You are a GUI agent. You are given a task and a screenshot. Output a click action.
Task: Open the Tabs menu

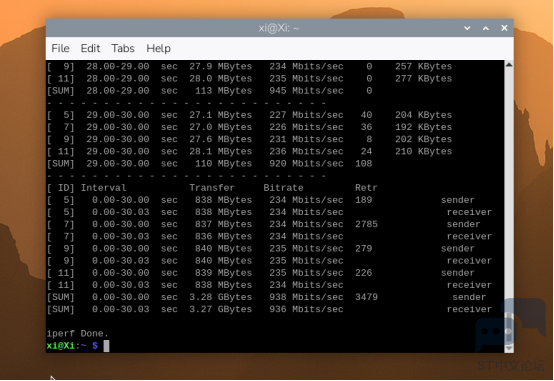123,48
